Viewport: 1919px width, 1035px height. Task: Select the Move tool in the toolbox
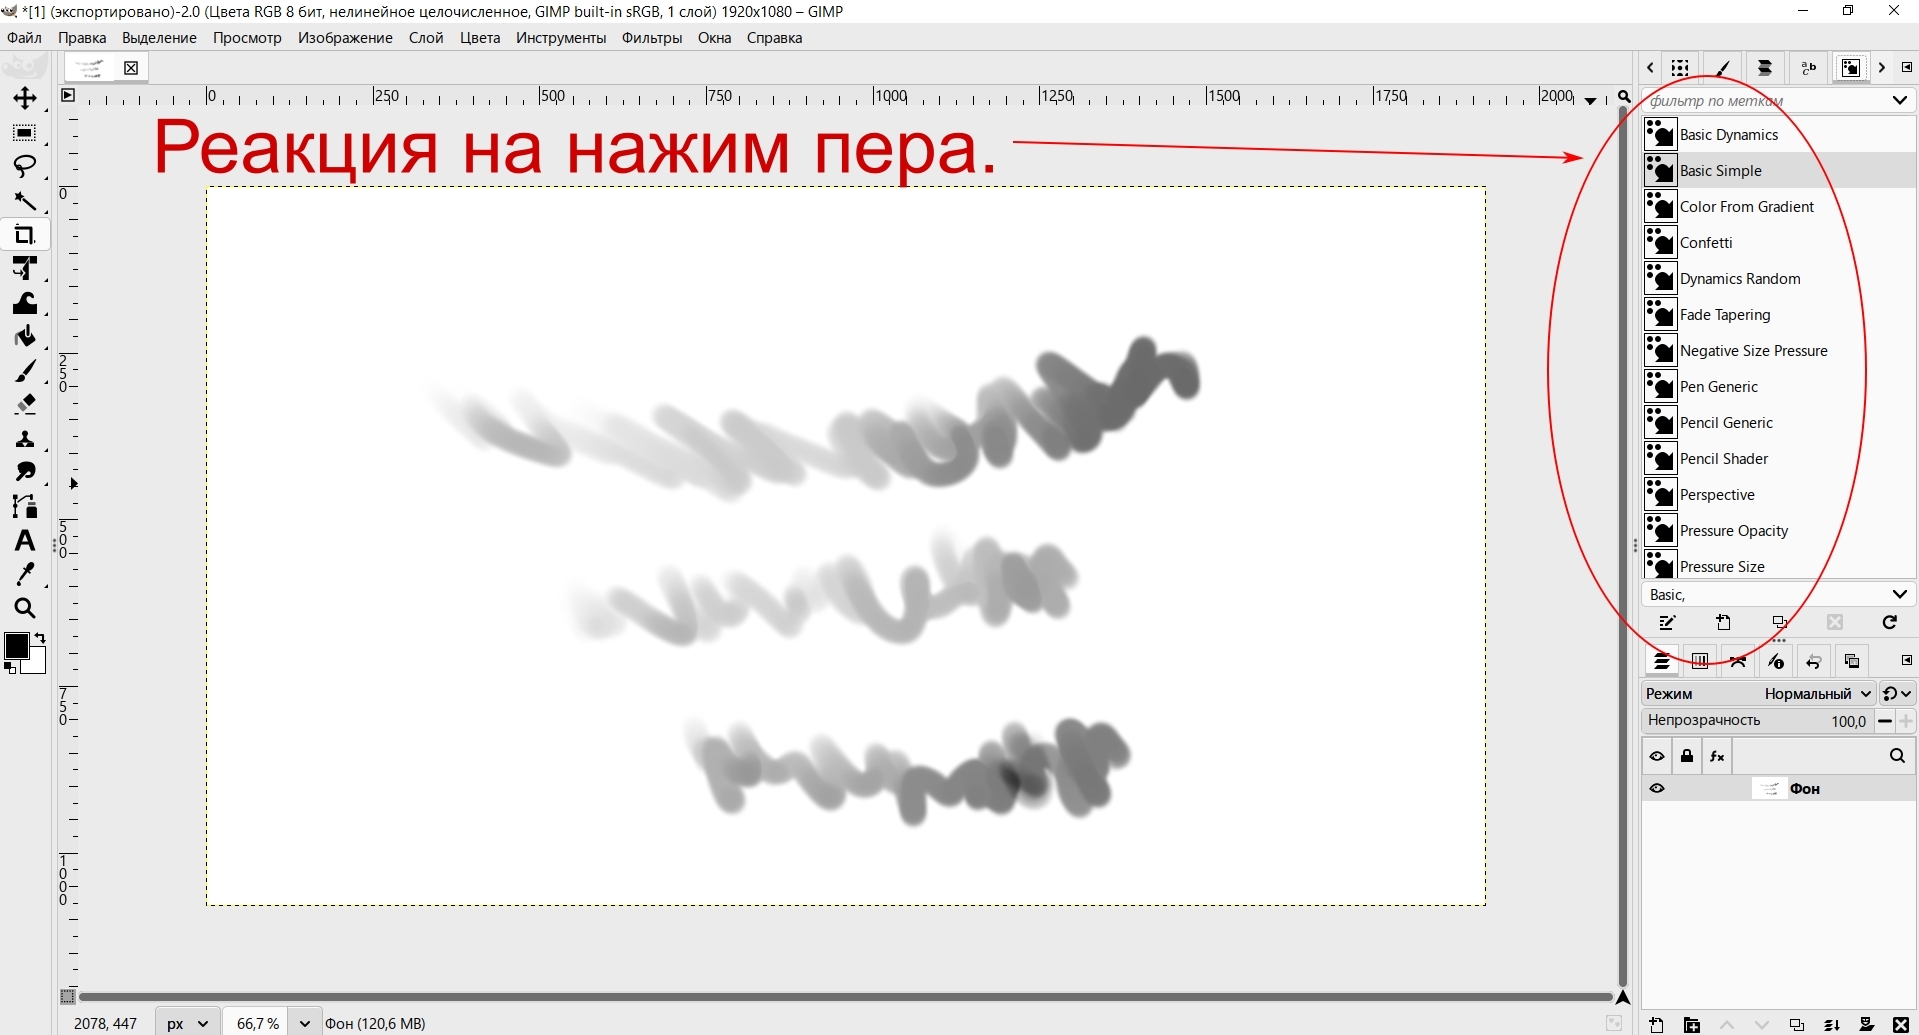pos(25,98)
